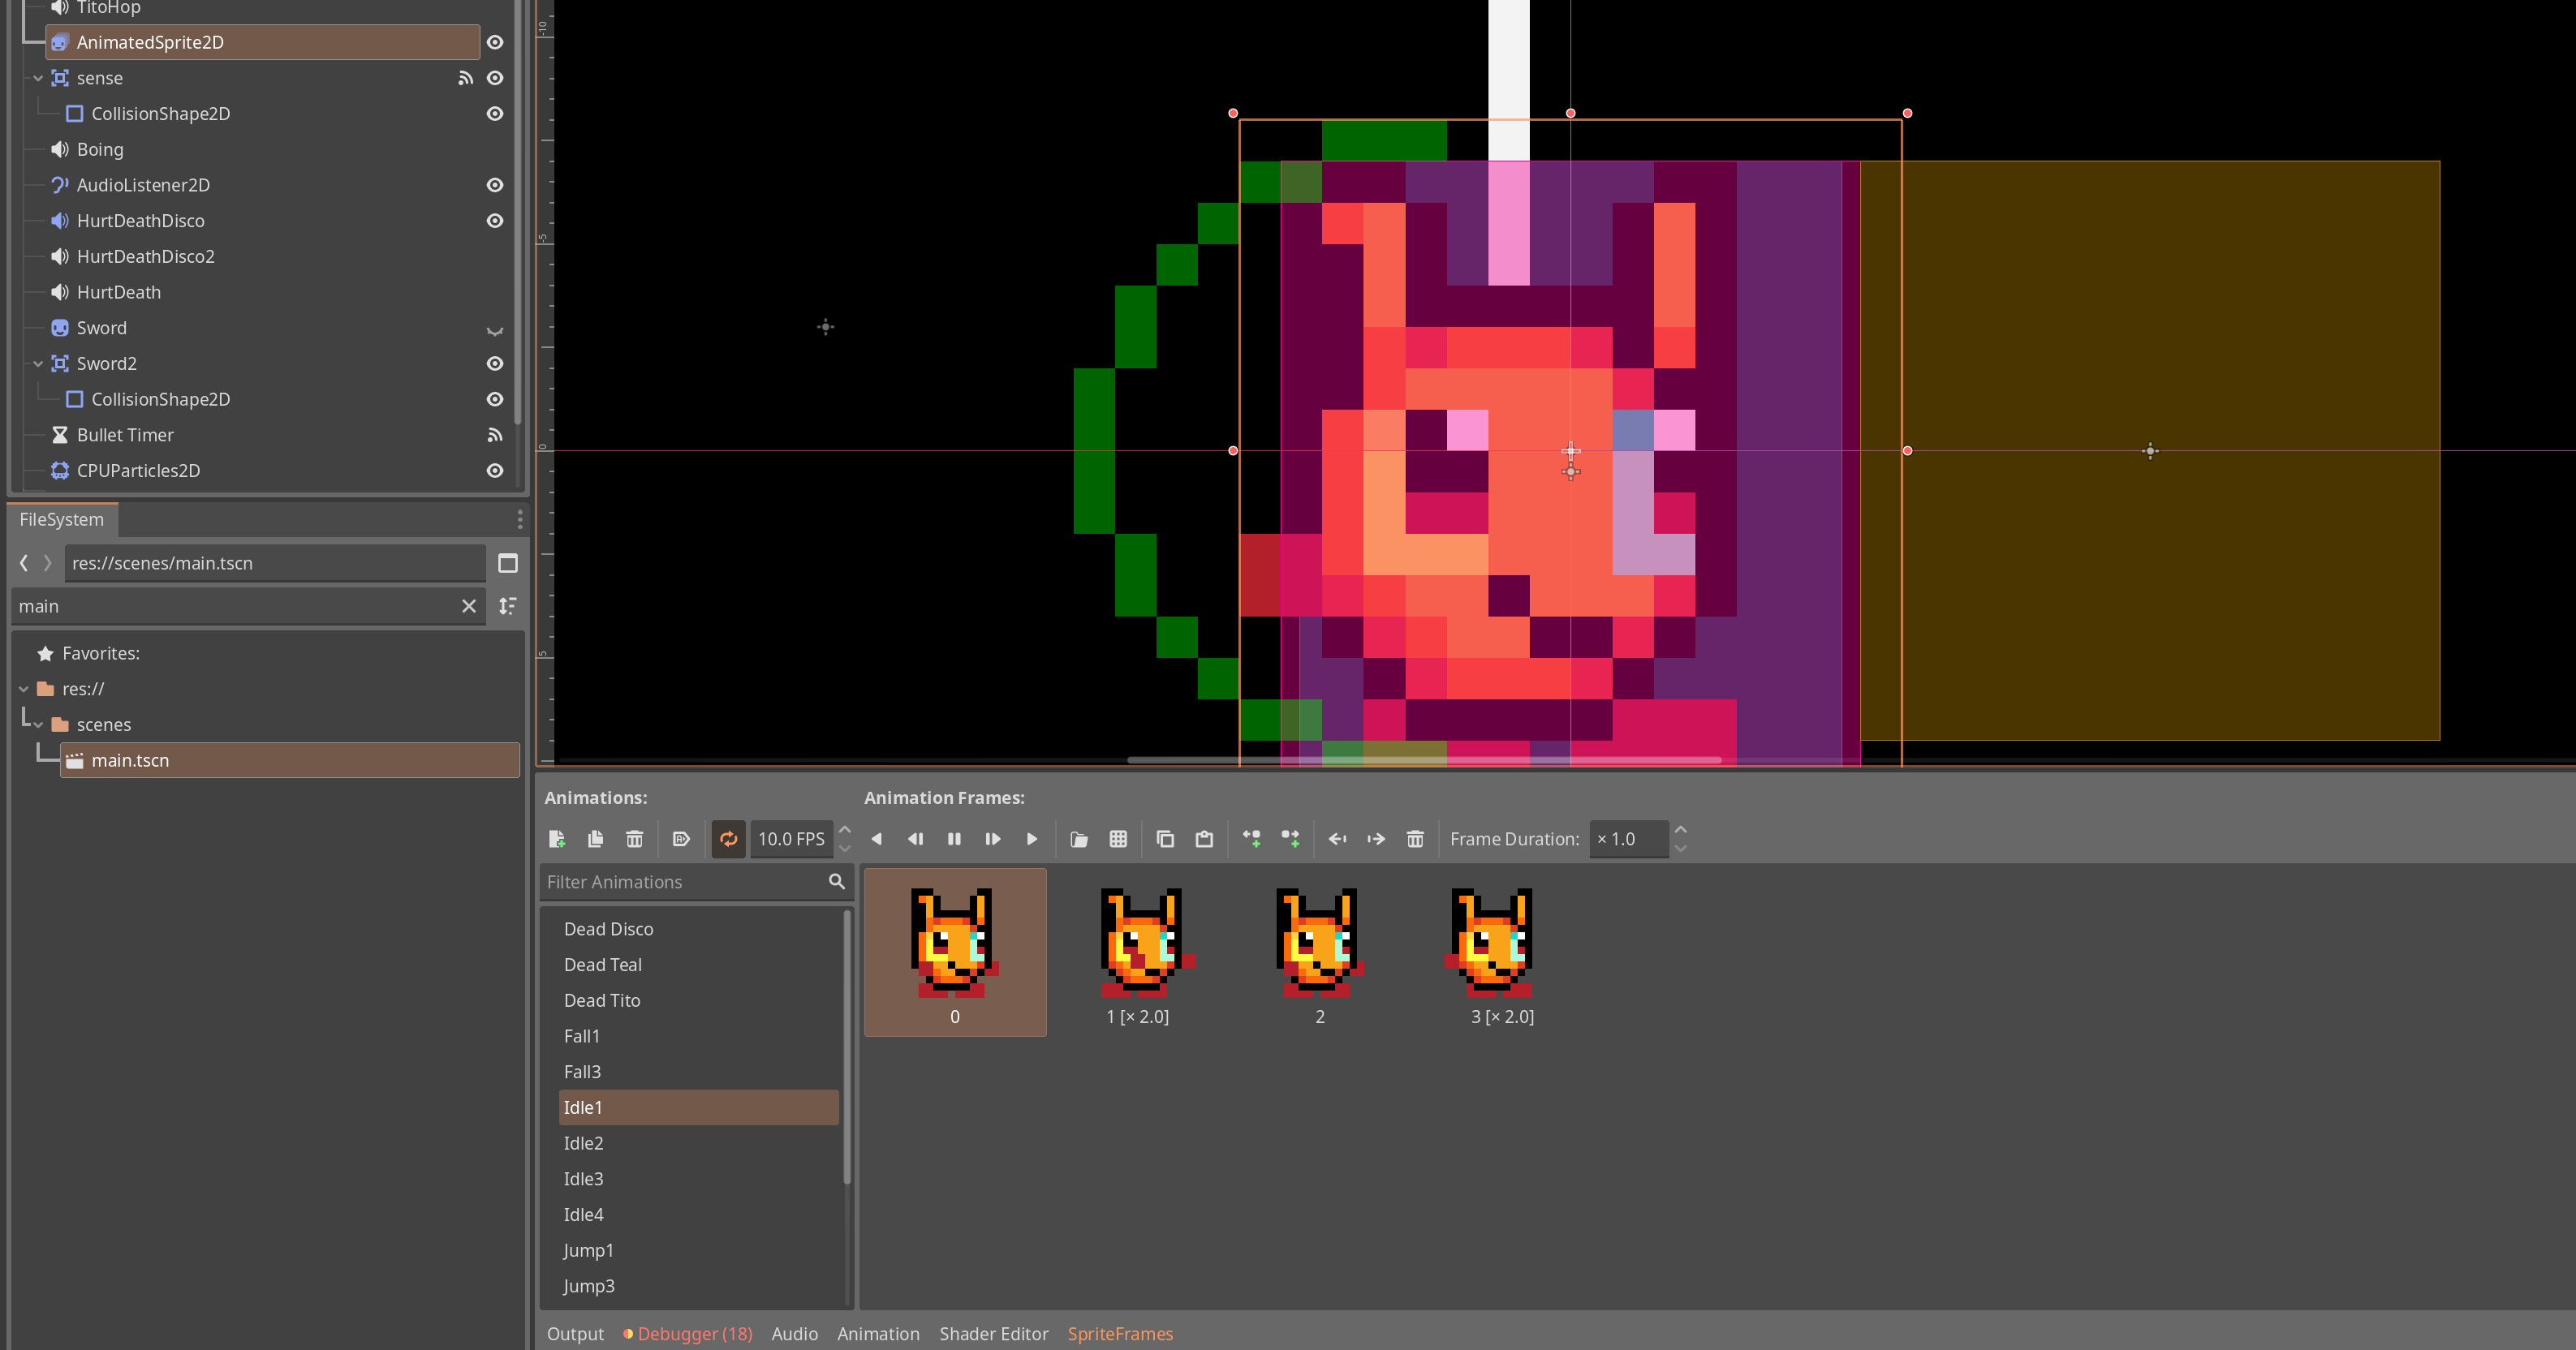Delete the selected animation frame

point(1414,839)
